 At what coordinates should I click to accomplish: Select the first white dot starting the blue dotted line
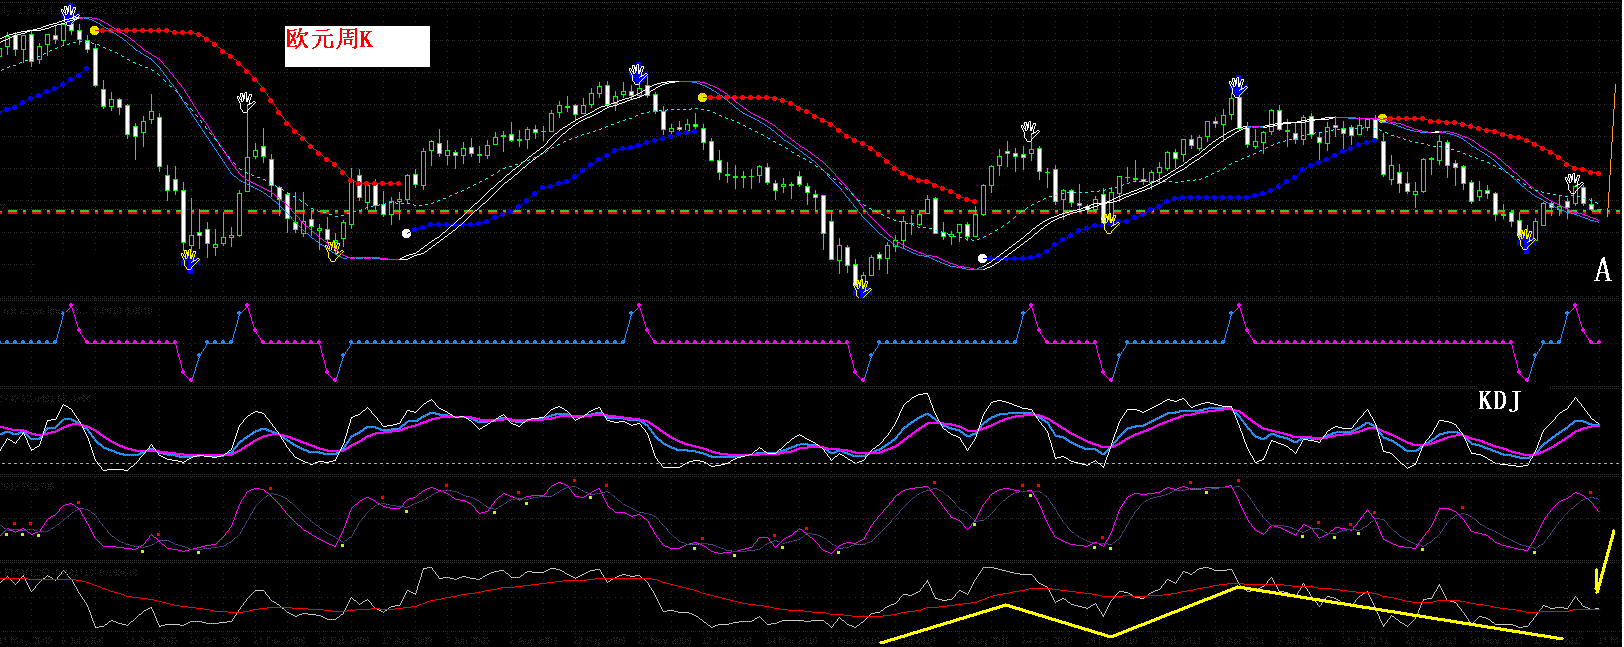(x=406, y=233)
